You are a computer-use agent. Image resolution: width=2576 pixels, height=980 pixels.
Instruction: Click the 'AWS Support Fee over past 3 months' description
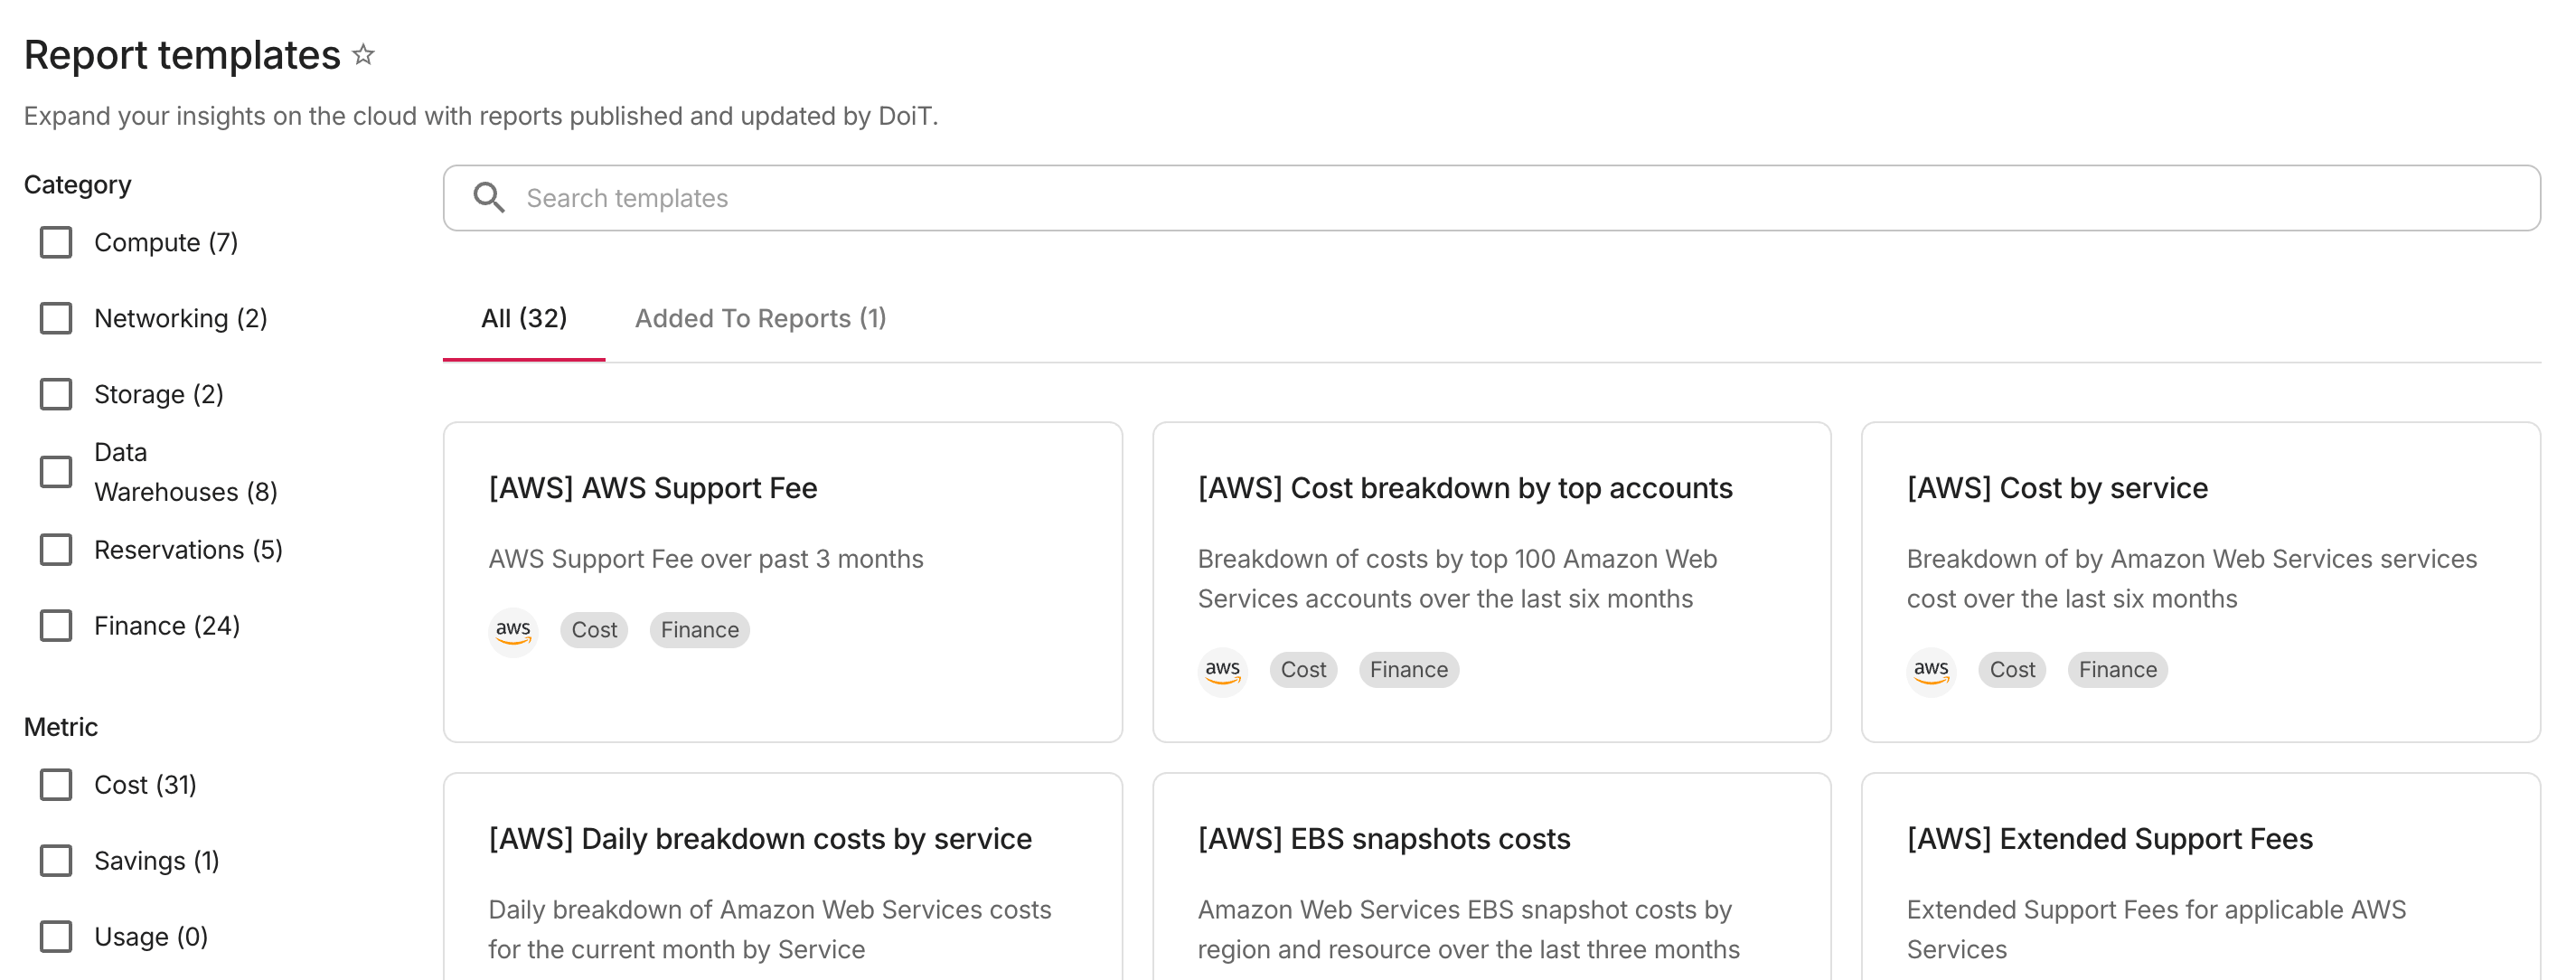pyautogui.click(x=706, y=559)
